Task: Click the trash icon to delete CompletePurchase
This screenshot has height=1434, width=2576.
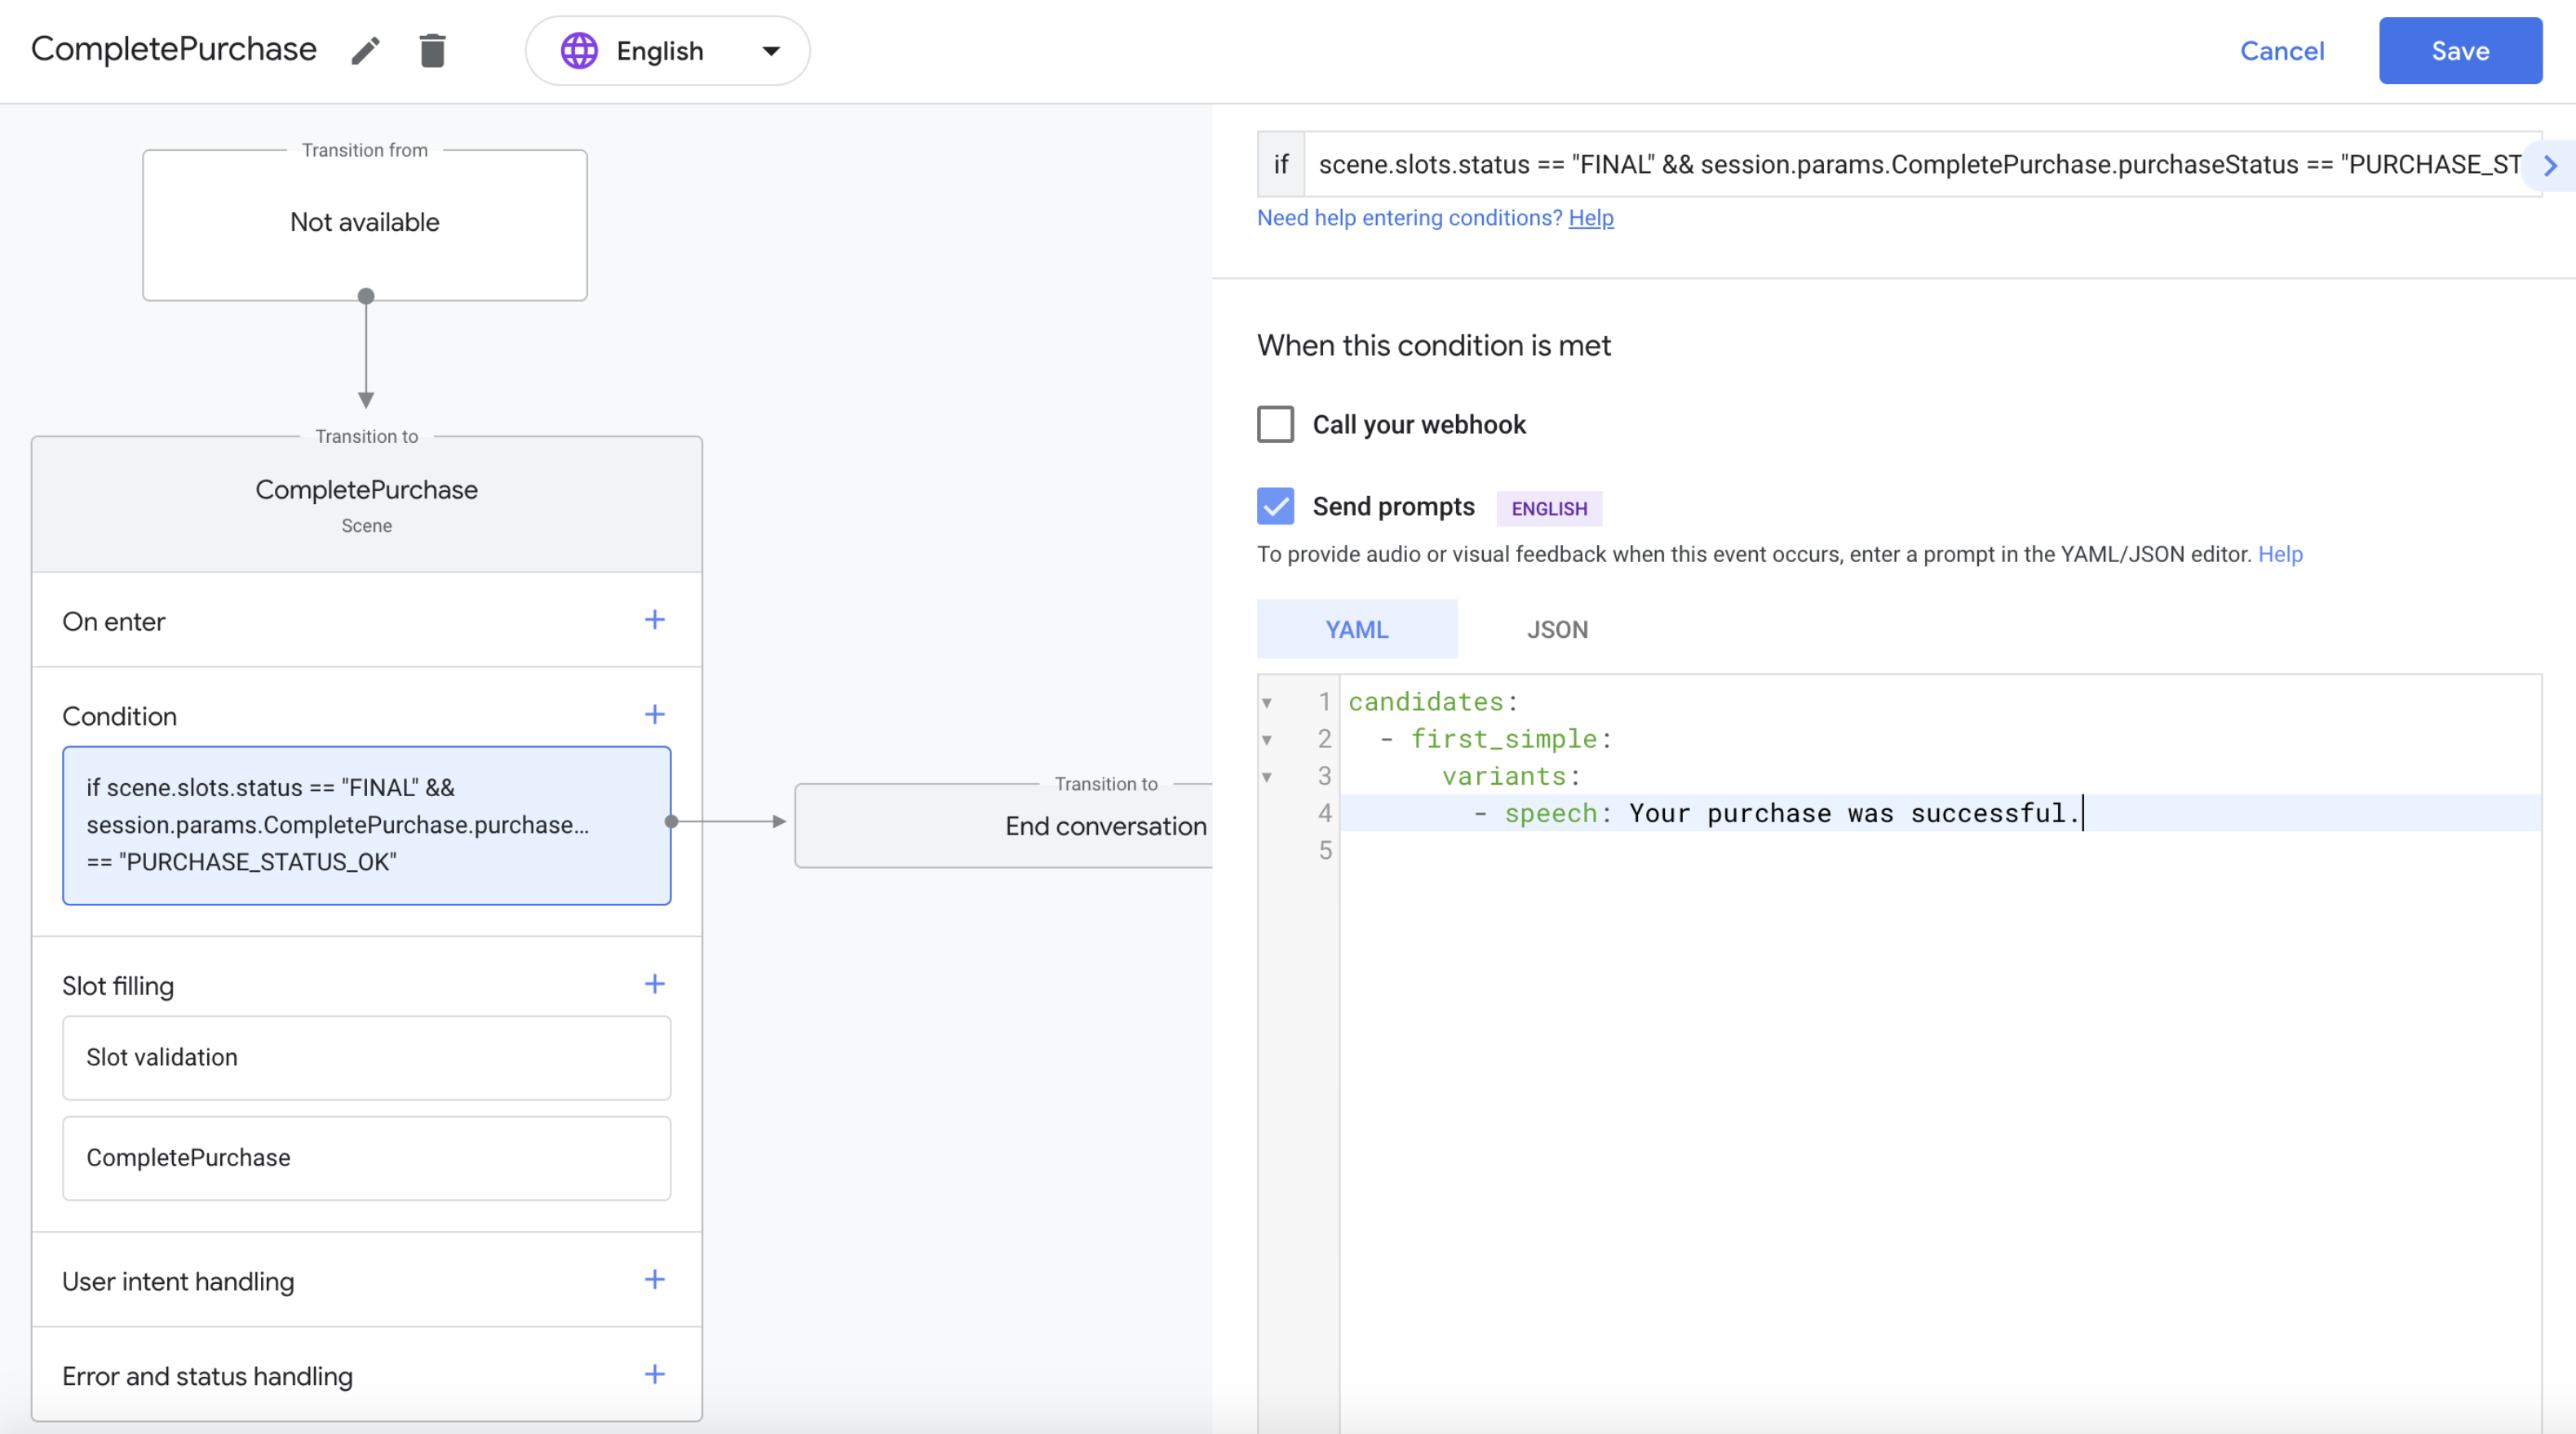Action: (x=432, y=51)
